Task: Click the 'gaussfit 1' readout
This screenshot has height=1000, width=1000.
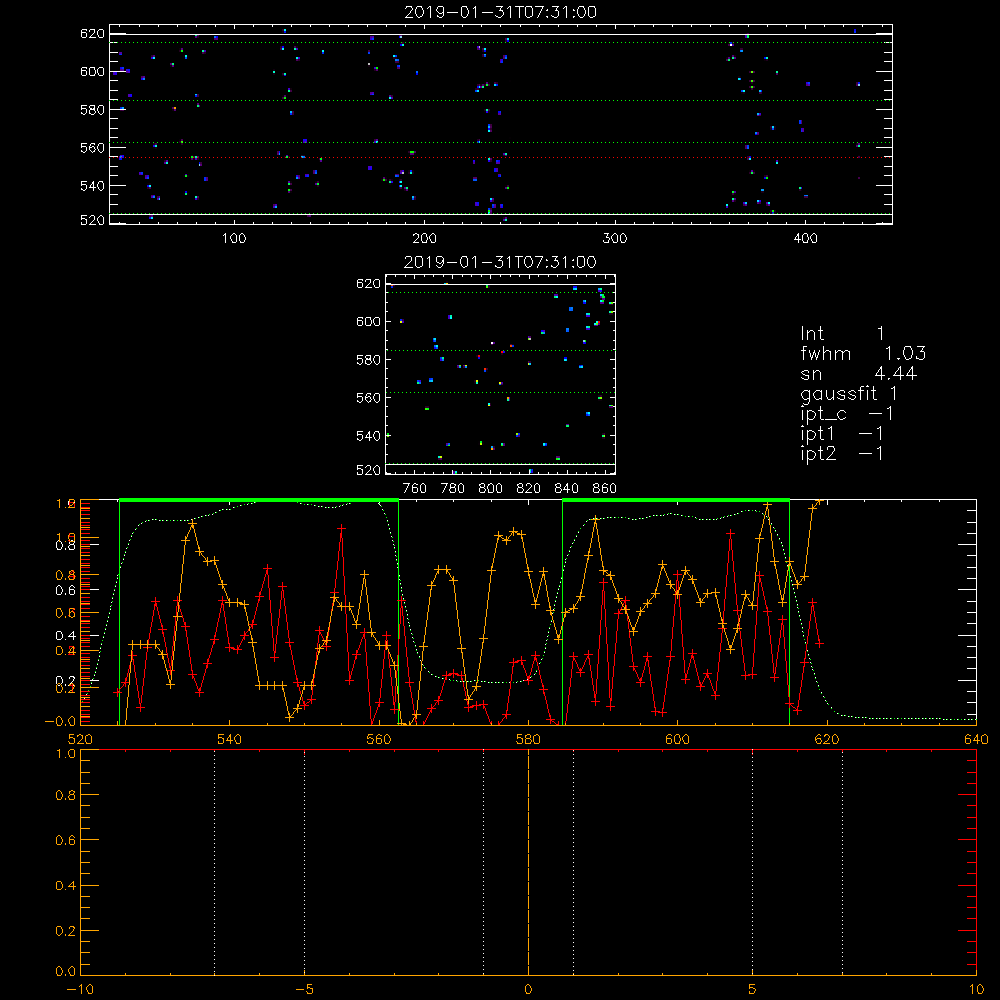Action: [849, 394]
